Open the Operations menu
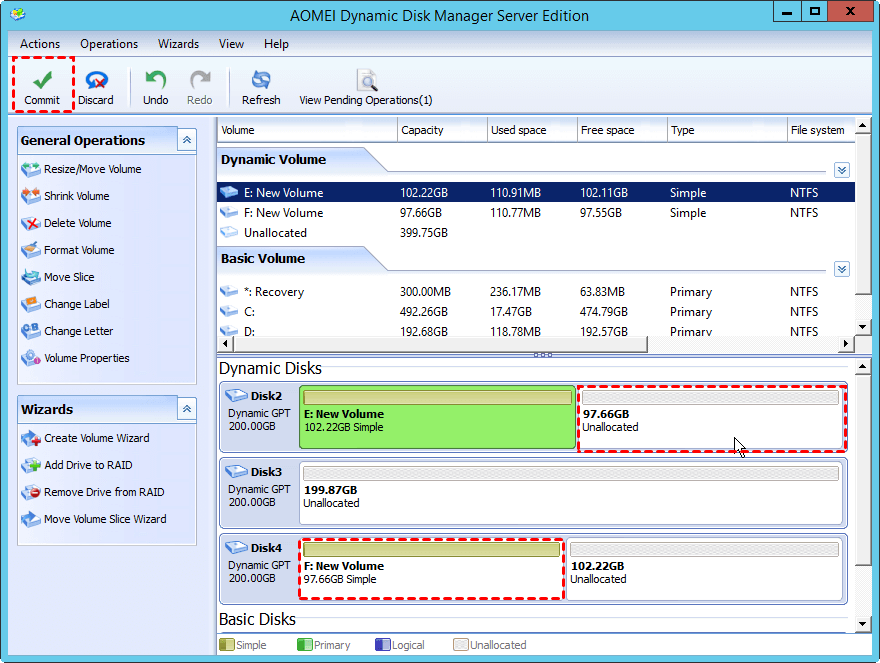 [x=109, y=44]
